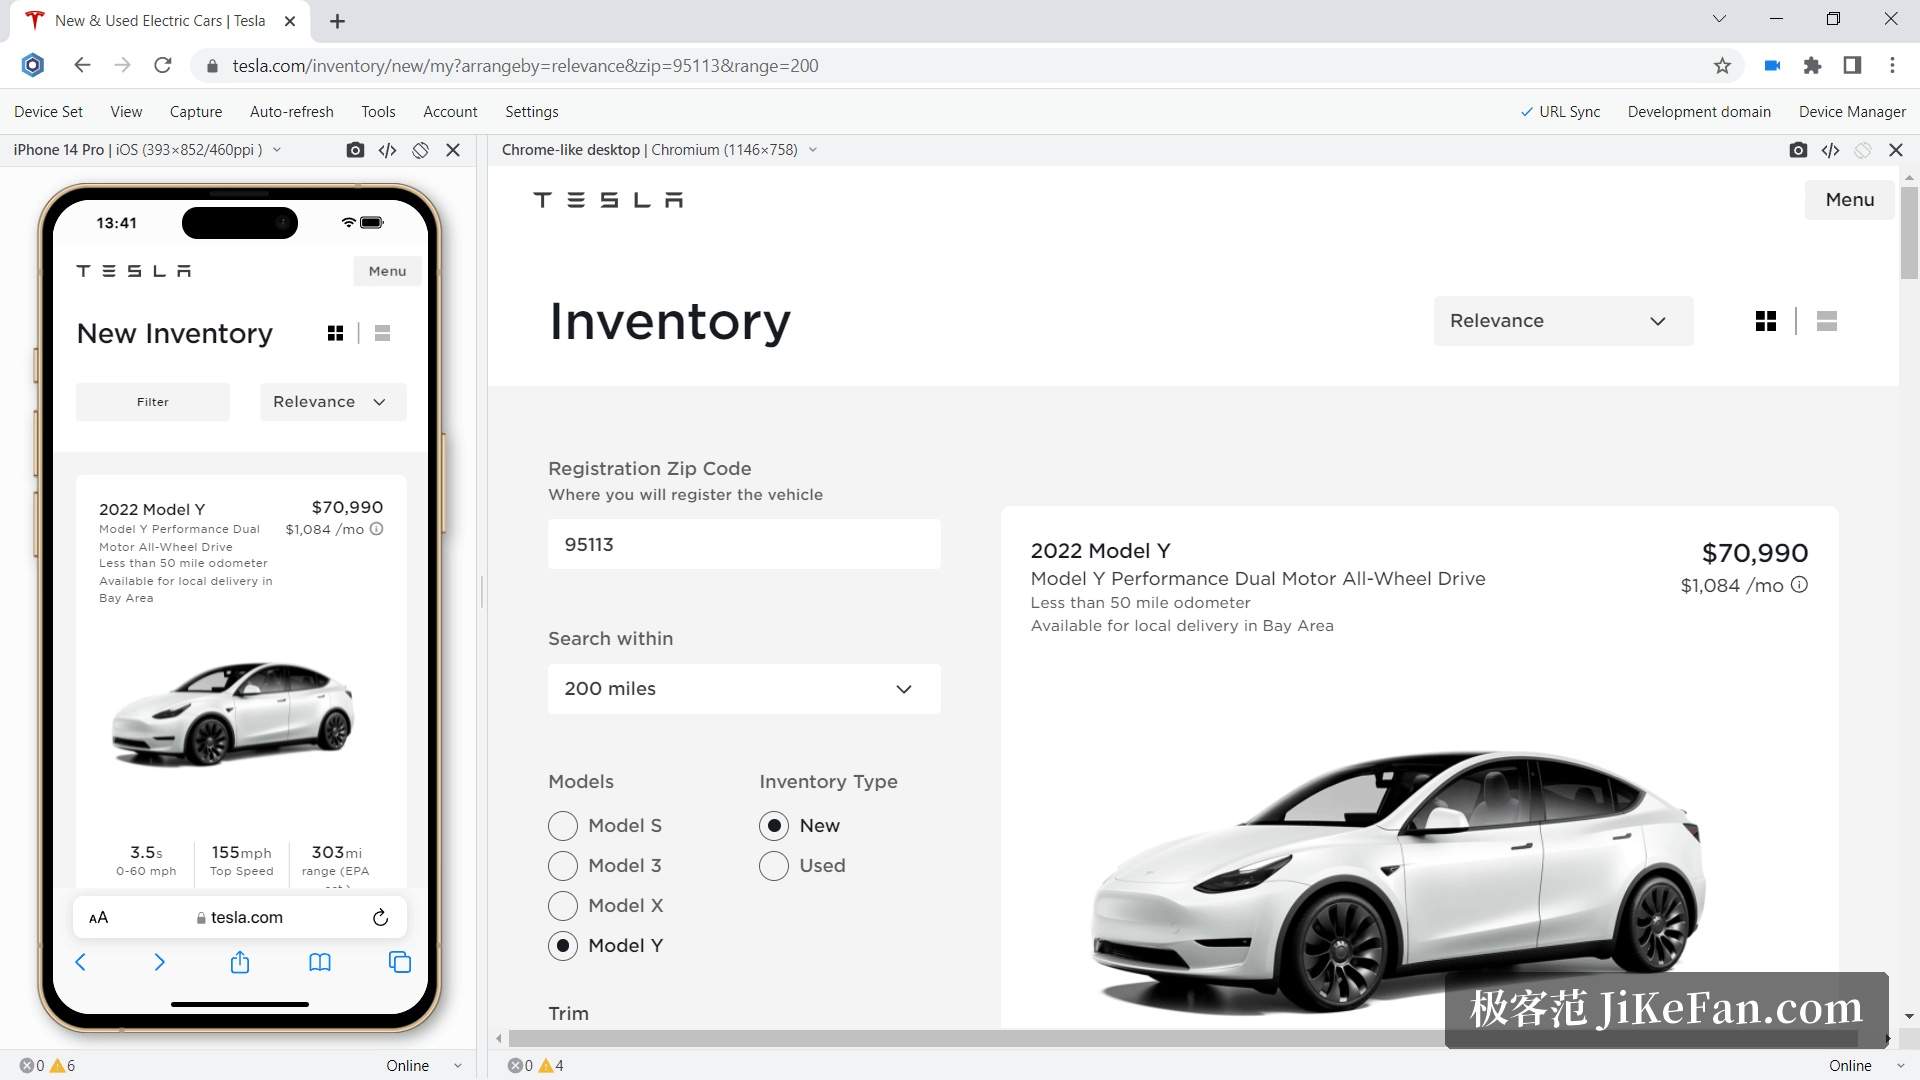Click the desktop Tesla Menu button
The image size is (1920, 1080).
pyautogui.click(x=1850, y=200)
